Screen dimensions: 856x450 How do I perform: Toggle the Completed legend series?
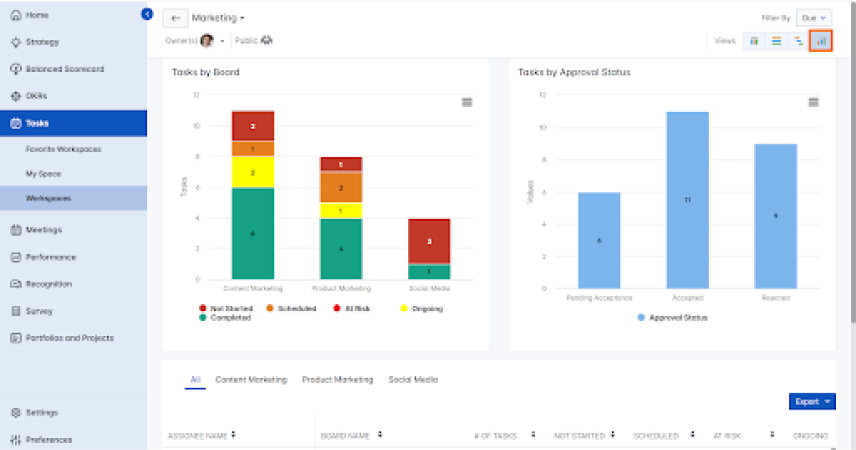pyautogui.click(x=225, y=318)
